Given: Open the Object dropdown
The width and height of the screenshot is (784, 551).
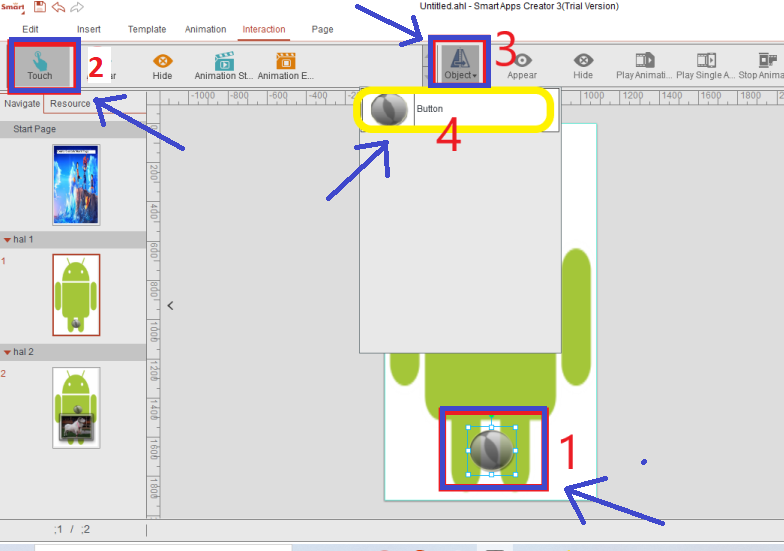Looking at the screenshot, I should coord(460,62).
